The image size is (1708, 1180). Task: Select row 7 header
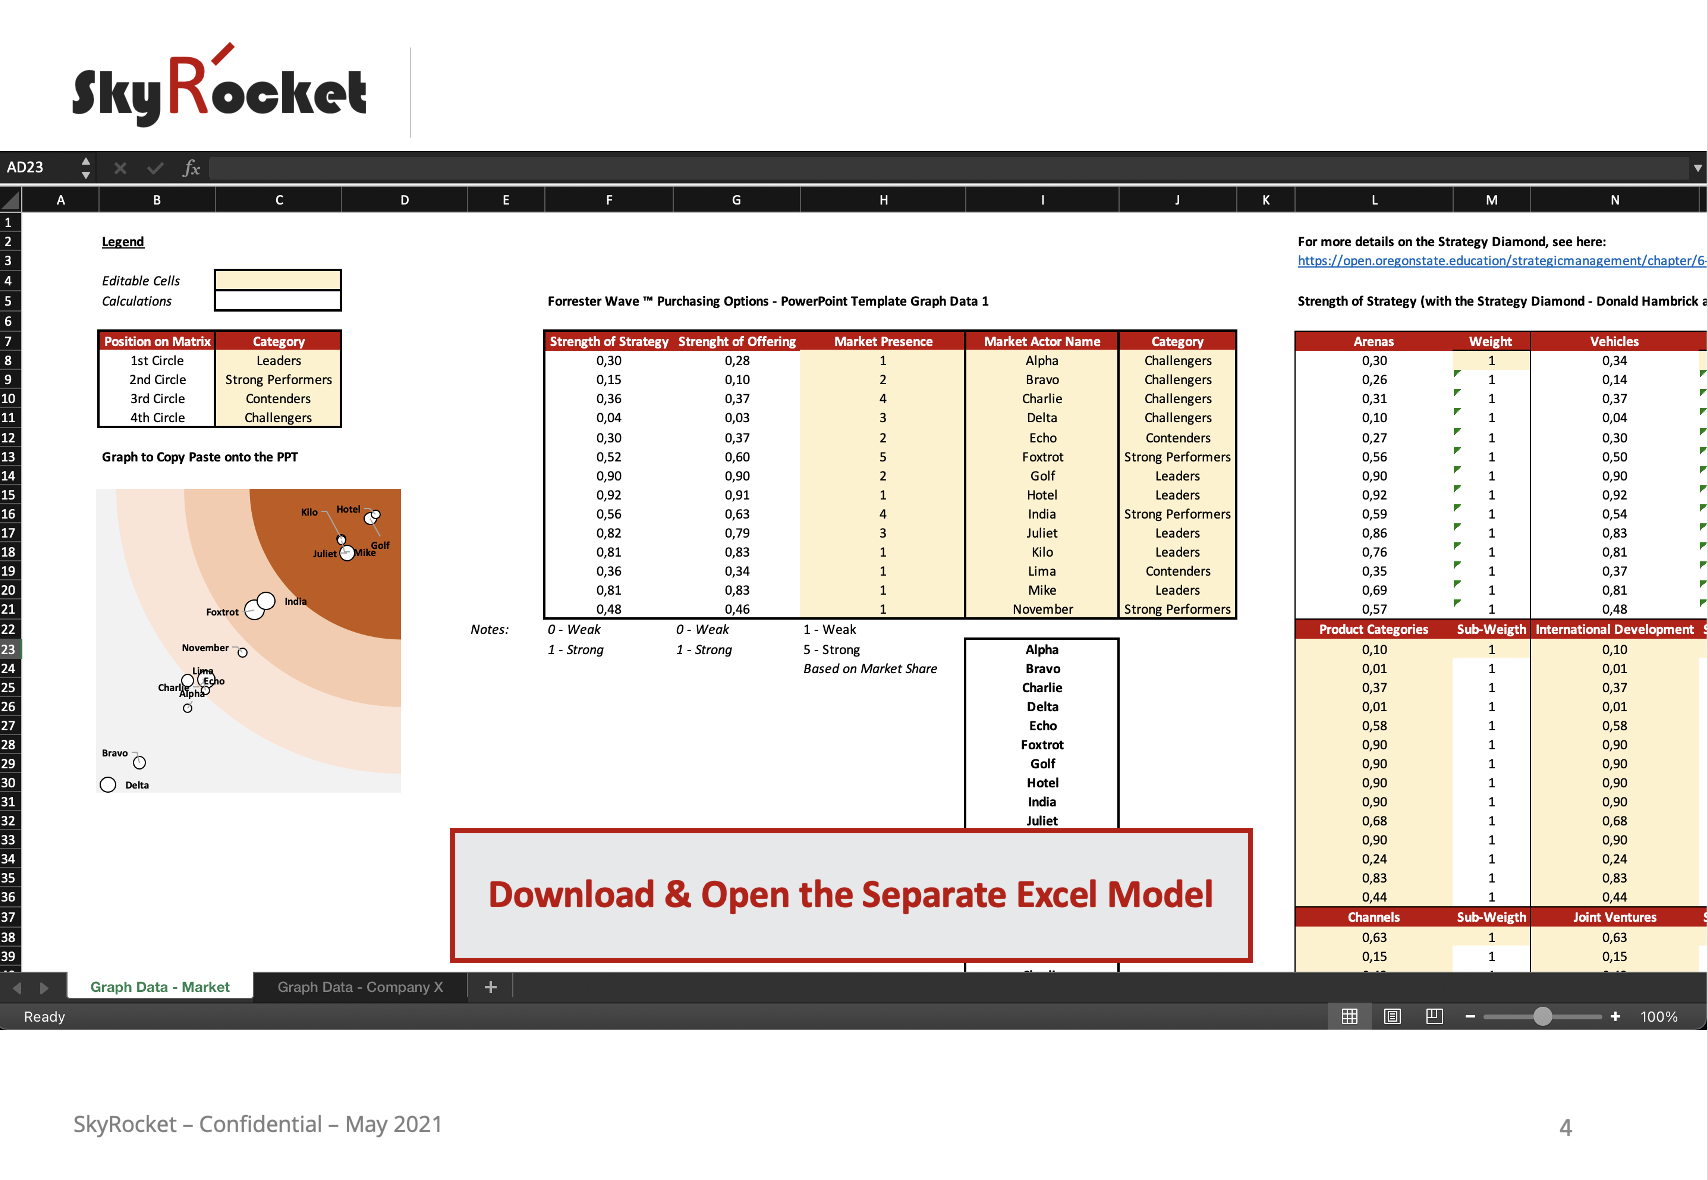pyautogui.click(x=9, y=341)
